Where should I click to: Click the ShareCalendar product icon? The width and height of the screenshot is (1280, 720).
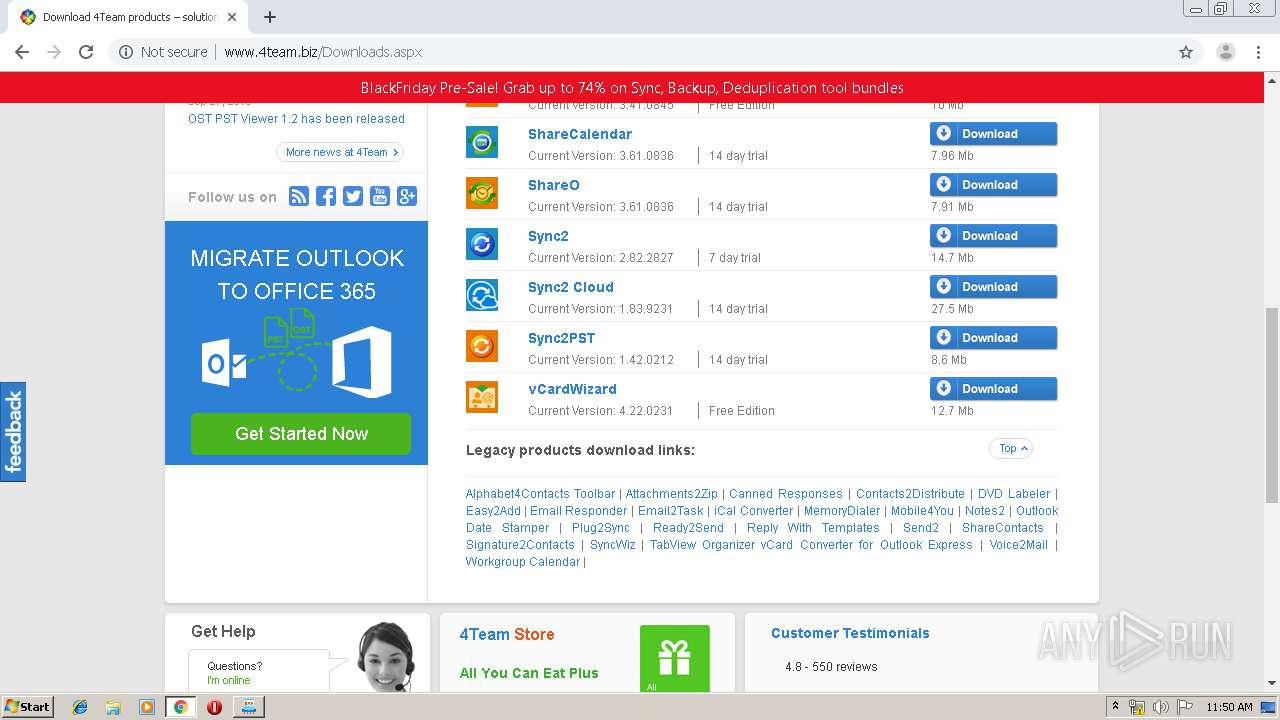point(482,142)
